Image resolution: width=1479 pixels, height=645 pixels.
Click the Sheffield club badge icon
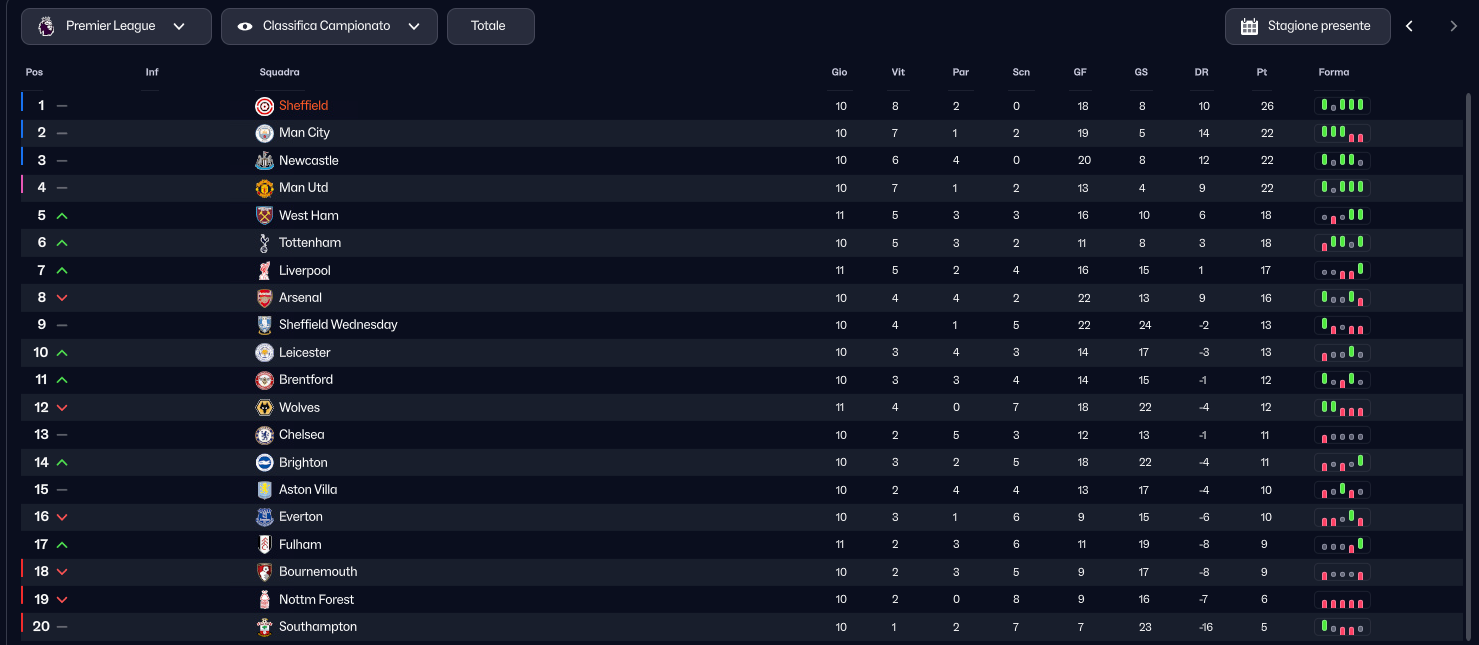point(264,106)
